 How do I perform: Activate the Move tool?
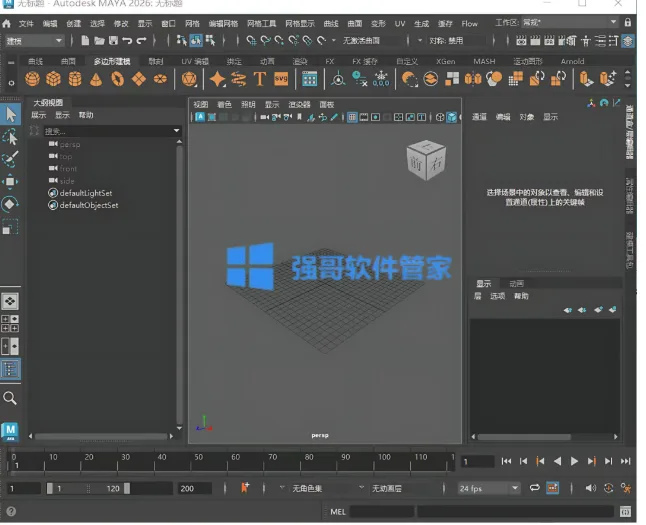pyautogui.click(x=11, y=181)
